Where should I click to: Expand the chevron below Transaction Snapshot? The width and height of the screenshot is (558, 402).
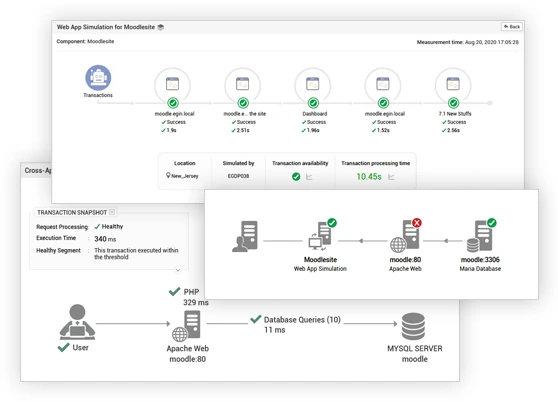(x=178, y=270)
